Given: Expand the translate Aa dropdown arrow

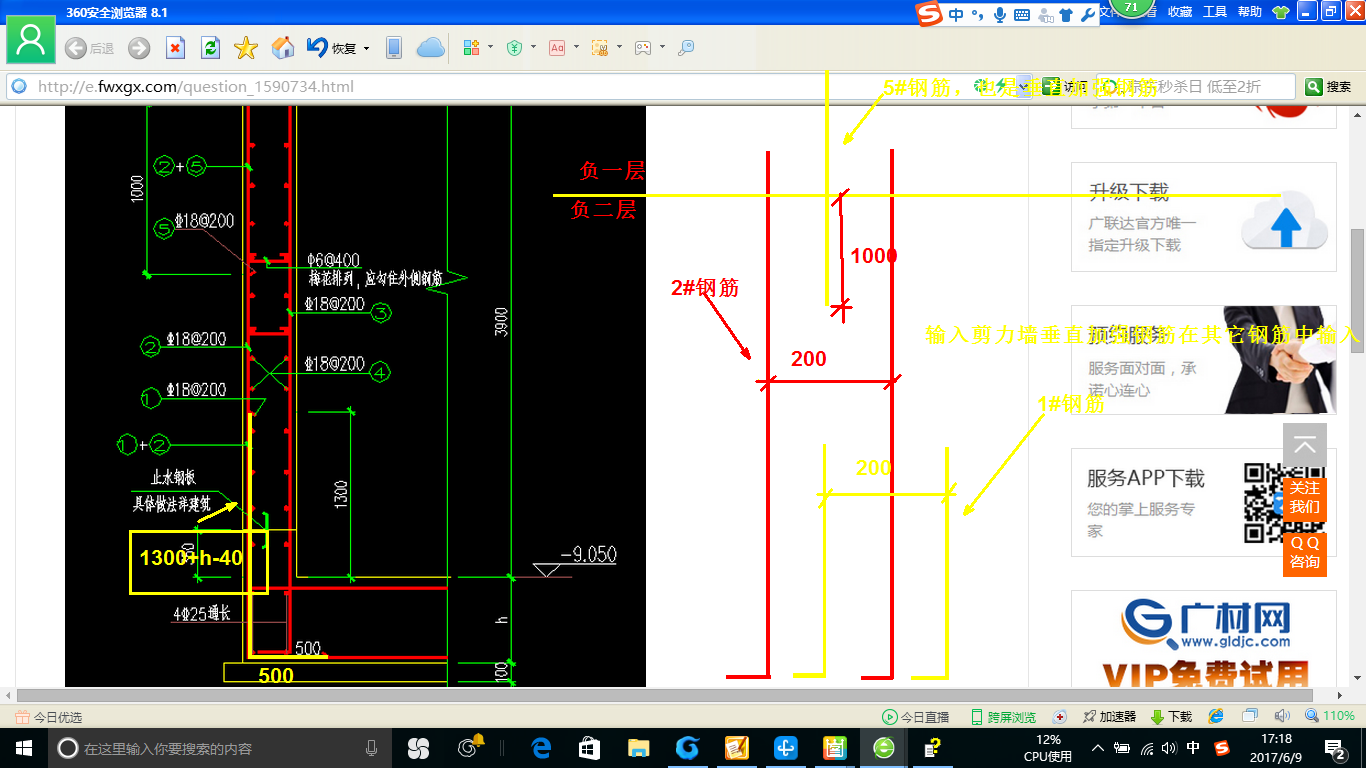Looking at the screenshot, I should [576, 48].
